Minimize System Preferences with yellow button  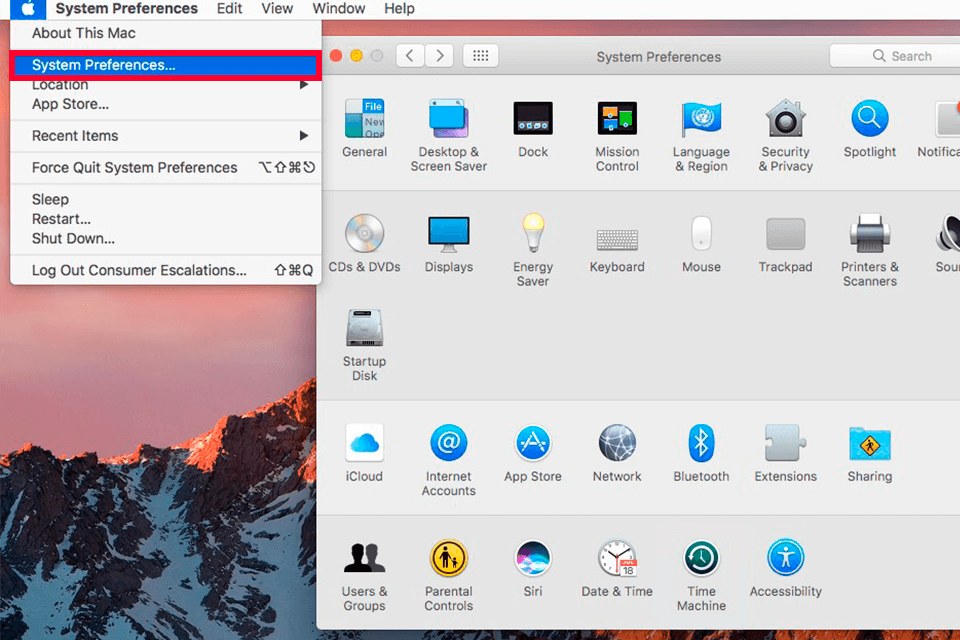tap(356, 56)
